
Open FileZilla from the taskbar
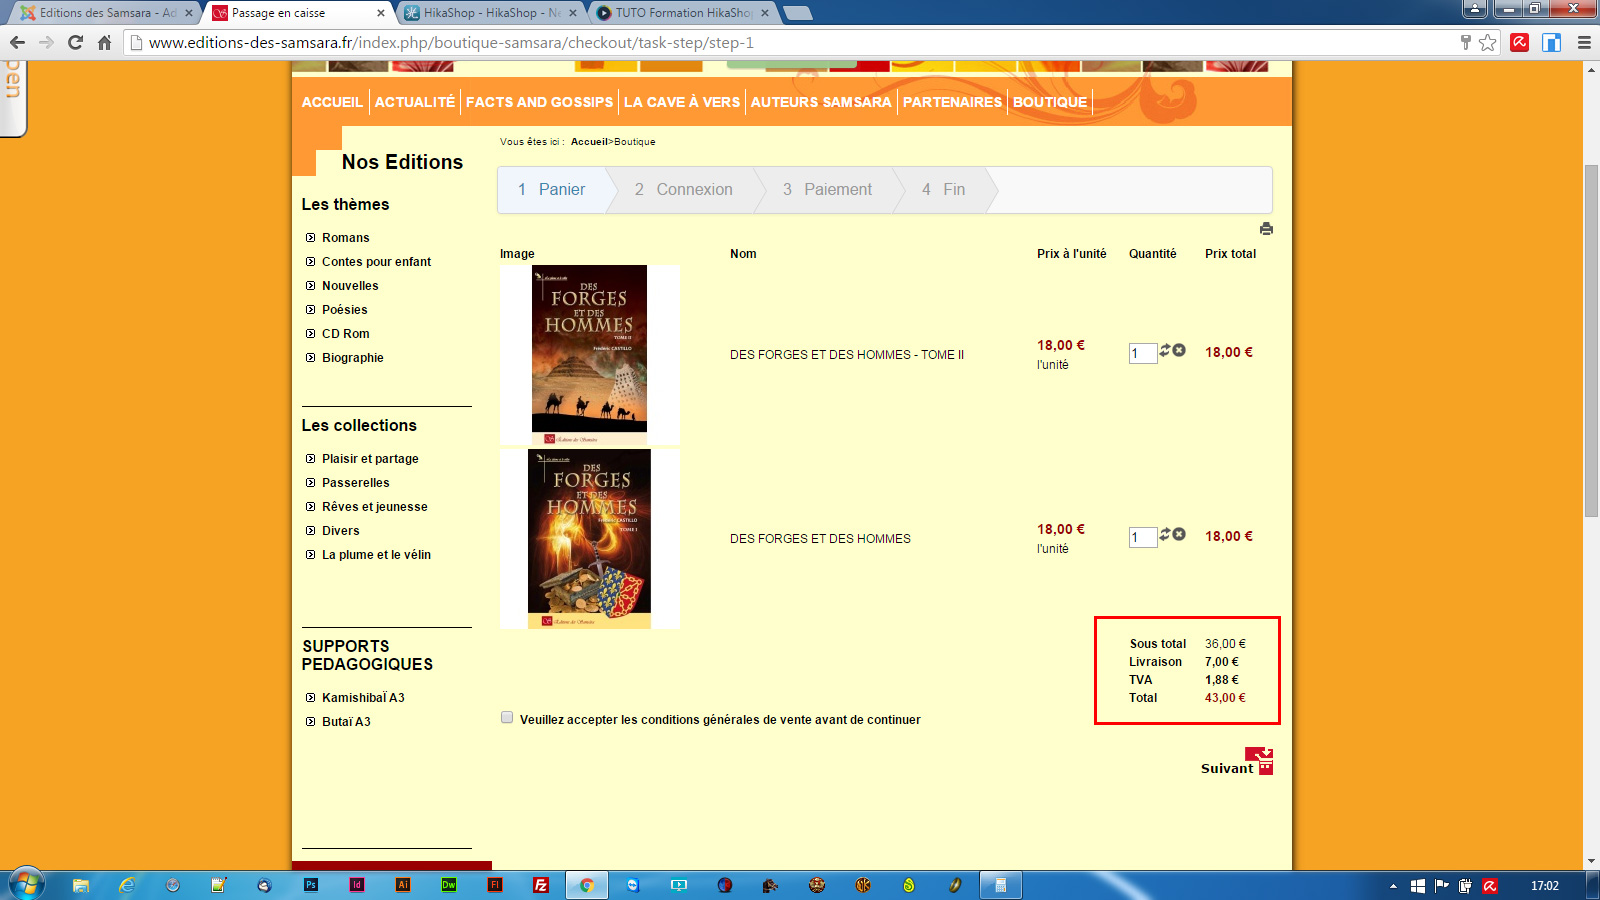[541, 885]
